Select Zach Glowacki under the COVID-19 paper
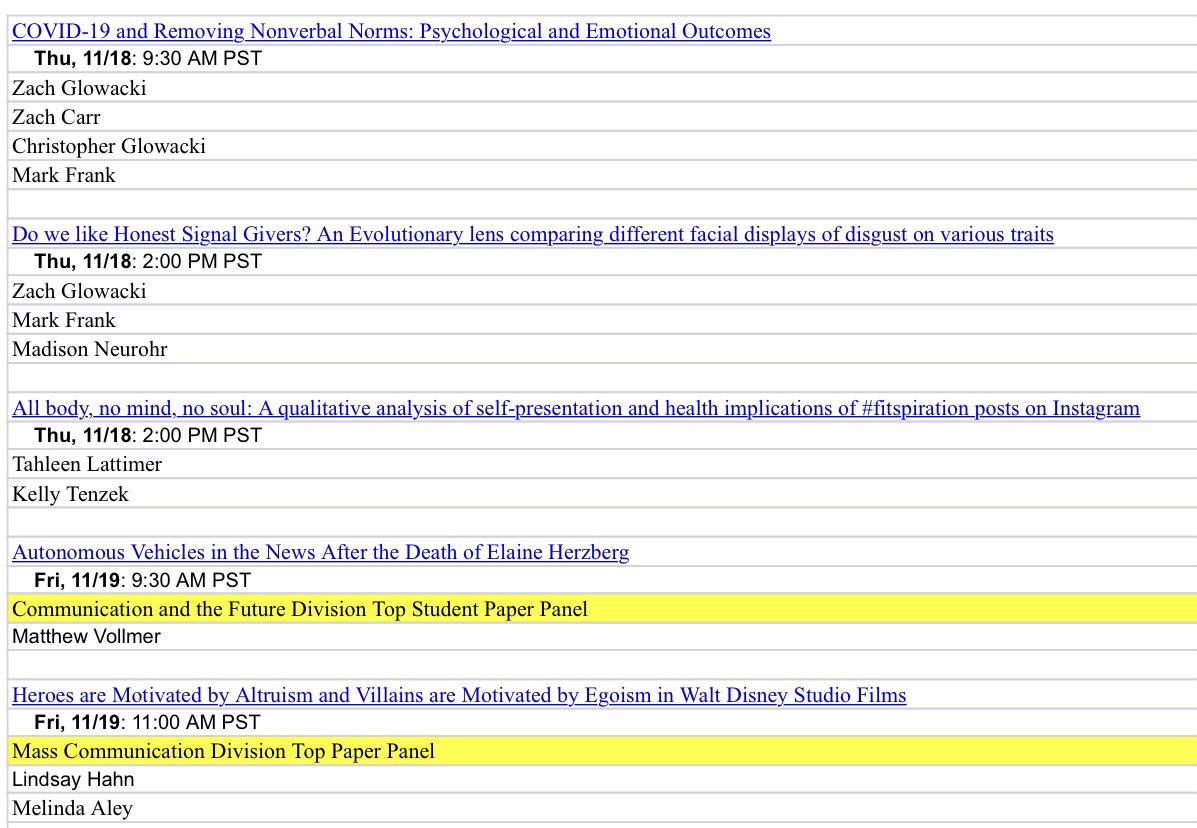 [x=79, y=88]
